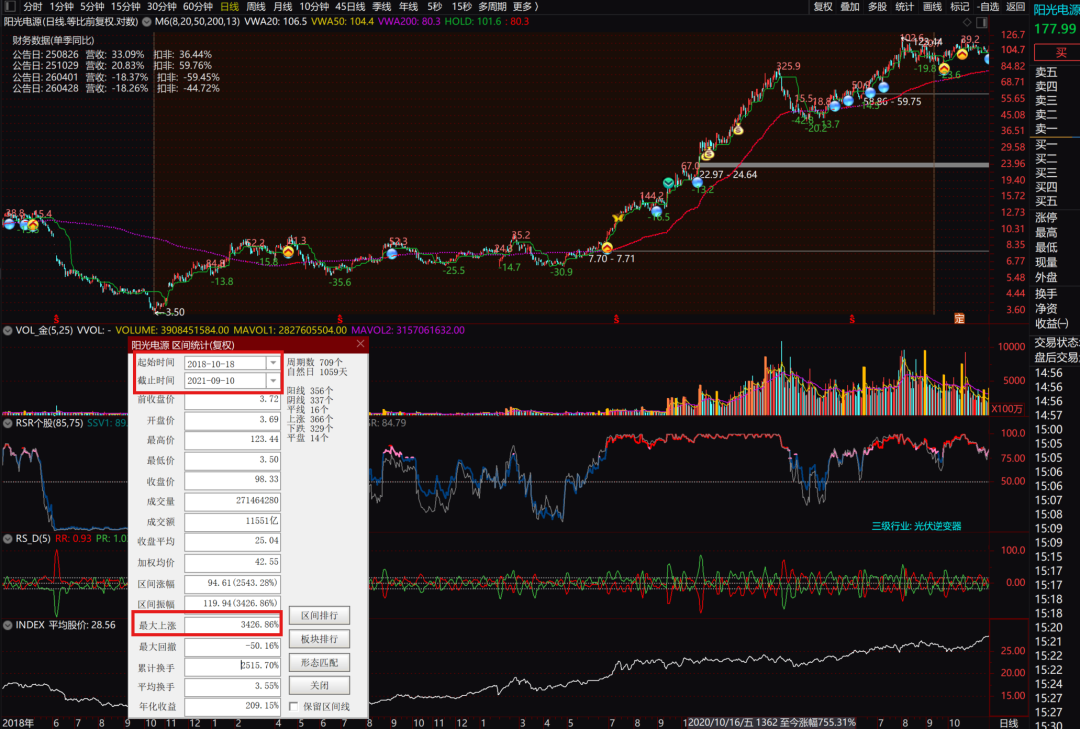This screenshot has width=1080, height=729.
Task: Toggle the panel layout icon left of 分时
Action: tap(9, 6)
